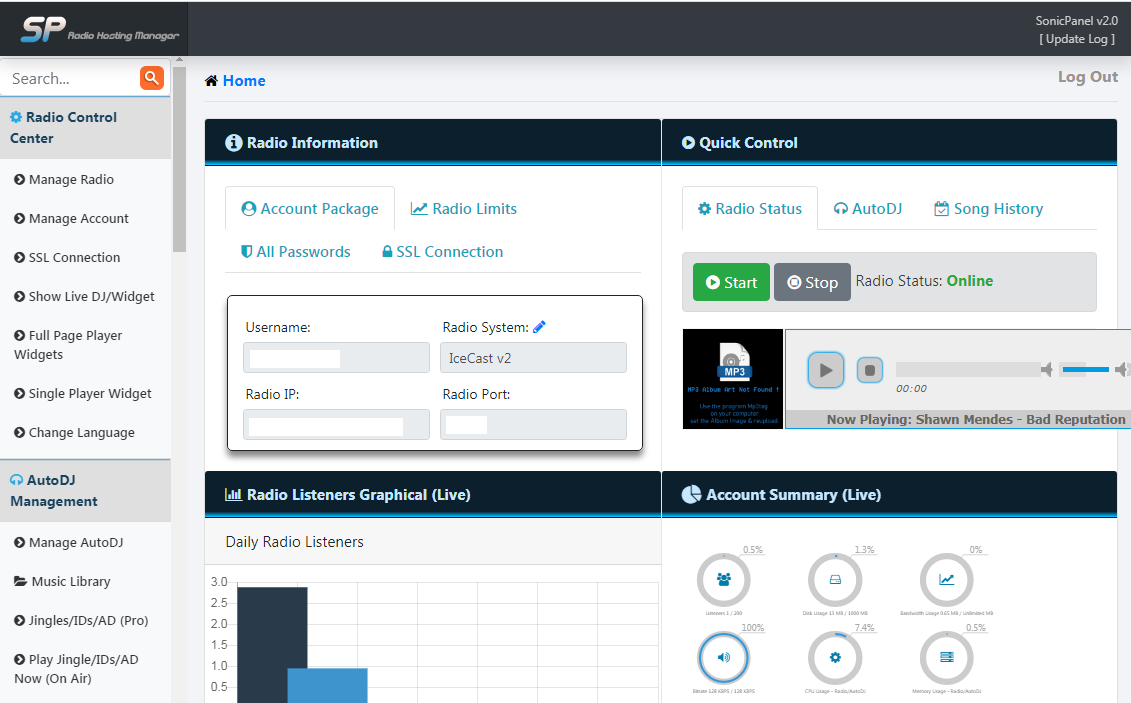Click the play icon in Quick Control header
The width and height of the screenshot is (1131, 703).
[x=688, y=143]
